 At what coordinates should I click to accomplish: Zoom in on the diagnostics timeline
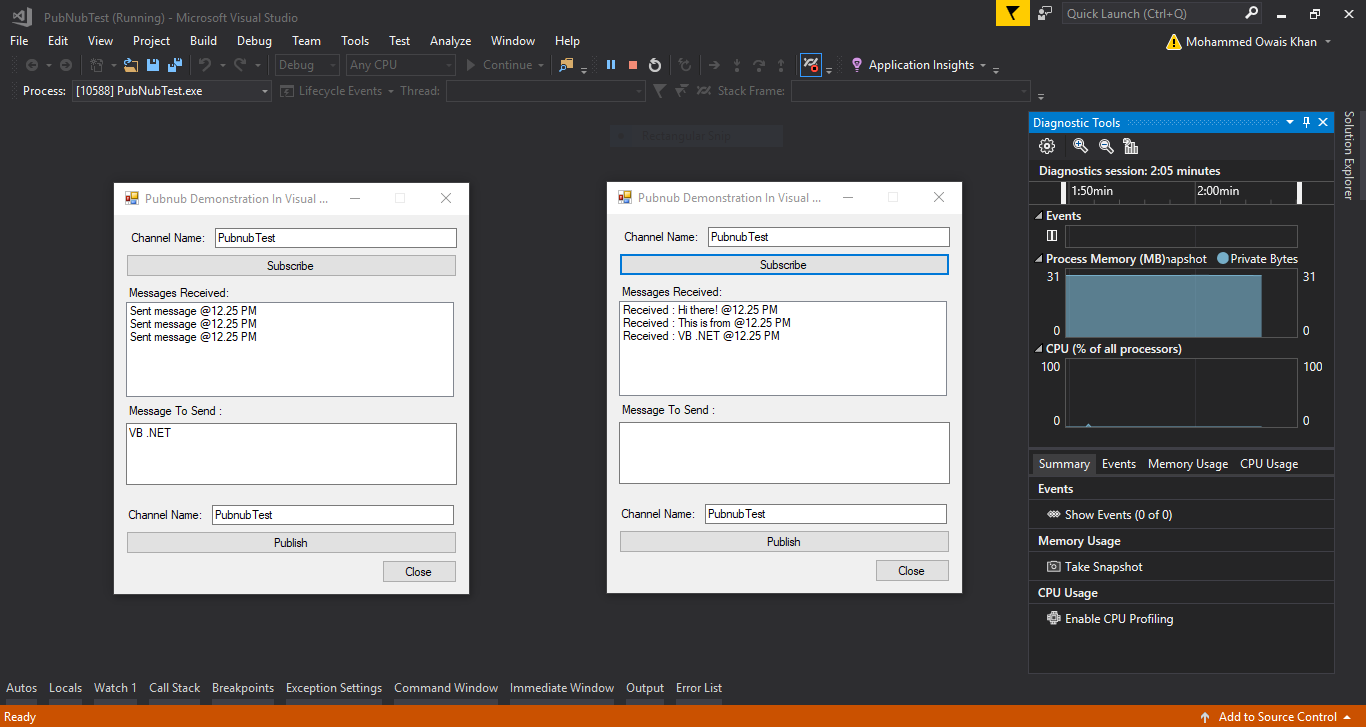point(1080,146)
